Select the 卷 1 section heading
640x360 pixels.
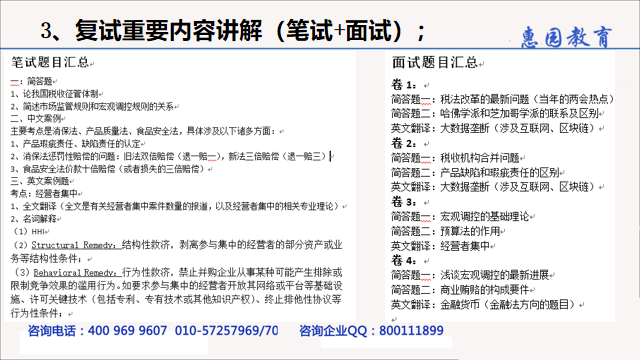[404, 84]
